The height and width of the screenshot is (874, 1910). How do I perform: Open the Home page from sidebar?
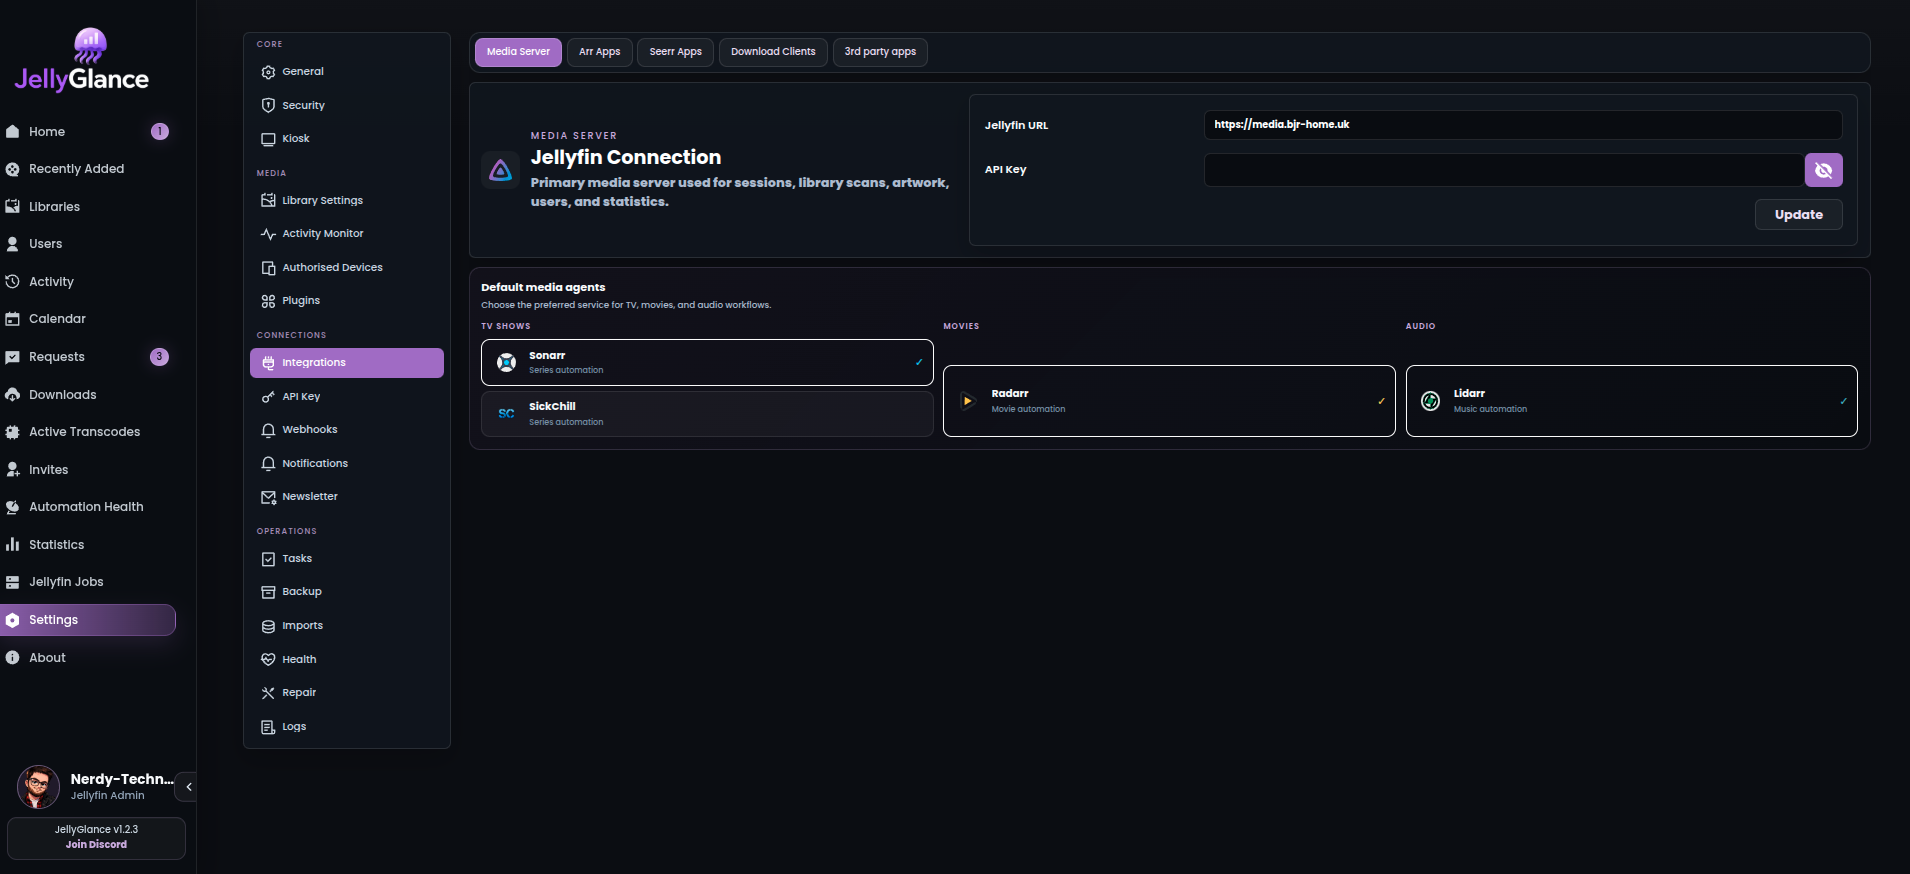(x=88, y=132)
